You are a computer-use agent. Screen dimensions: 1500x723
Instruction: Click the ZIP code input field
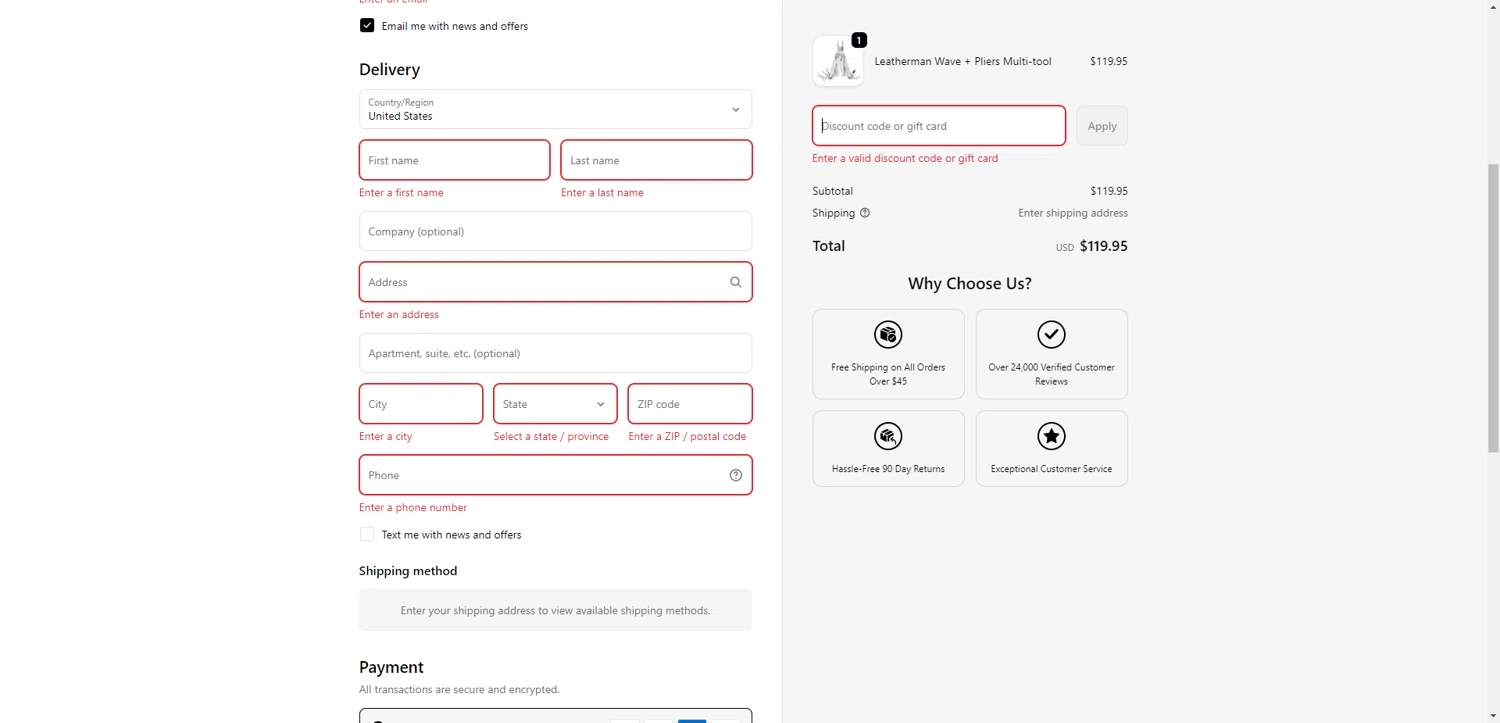[x=689, y=404]
